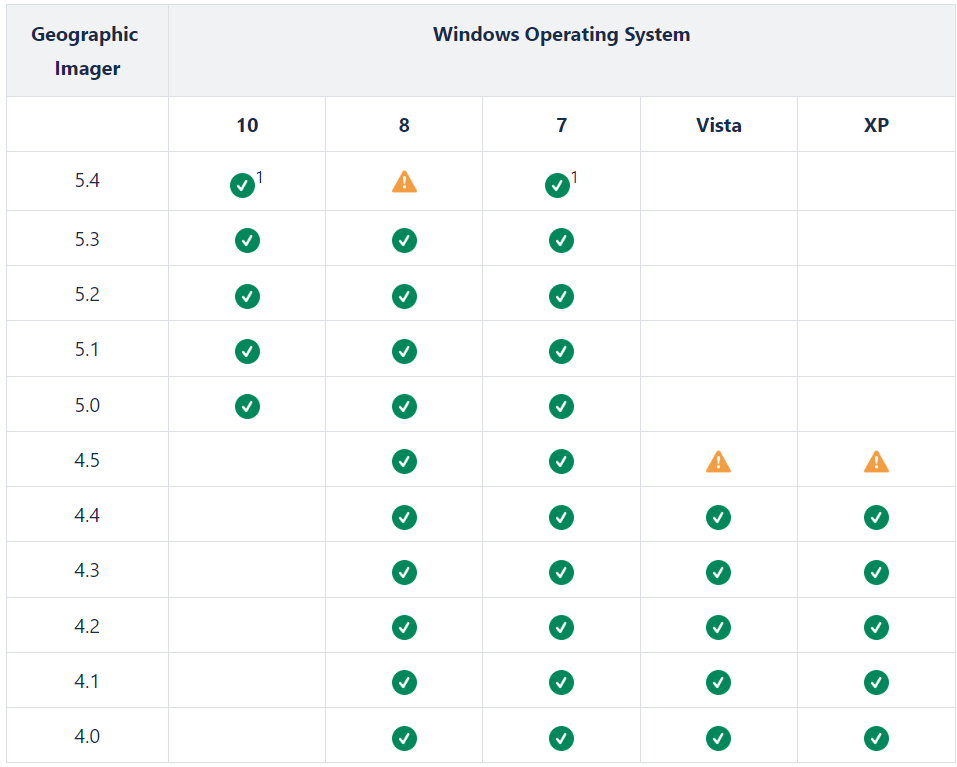This screenshot has width=957, height=767.
Task: Click the 4.0 check under Windows 7
Action: (561, 738)
